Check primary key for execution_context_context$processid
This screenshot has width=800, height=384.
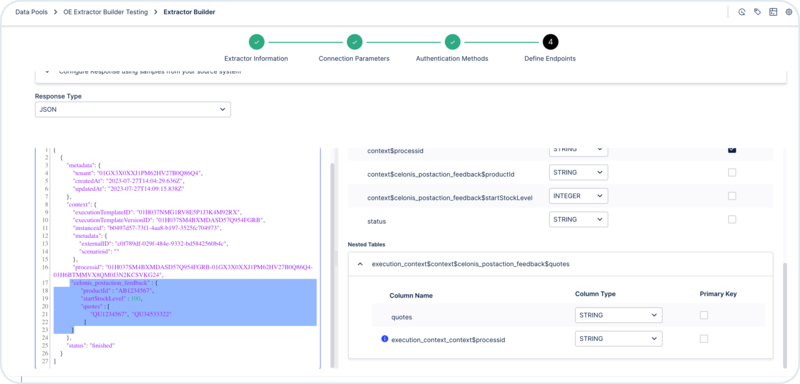[704, 339]
